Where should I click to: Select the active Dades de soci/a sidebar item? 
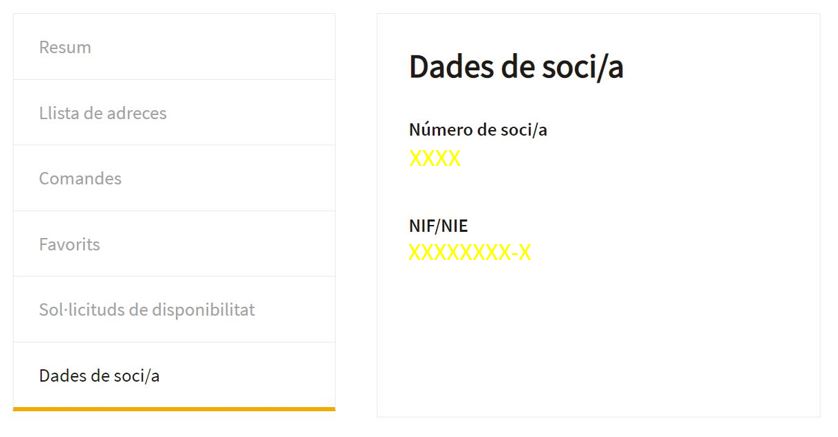[99, 376]
